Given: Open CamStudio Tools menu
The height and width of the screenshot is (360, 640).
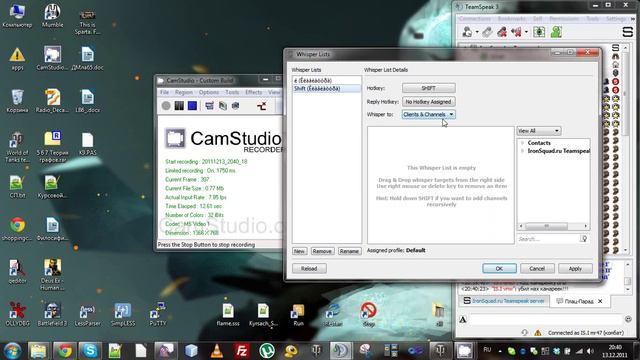Looking at the screenshot, I should coord(232,92).
